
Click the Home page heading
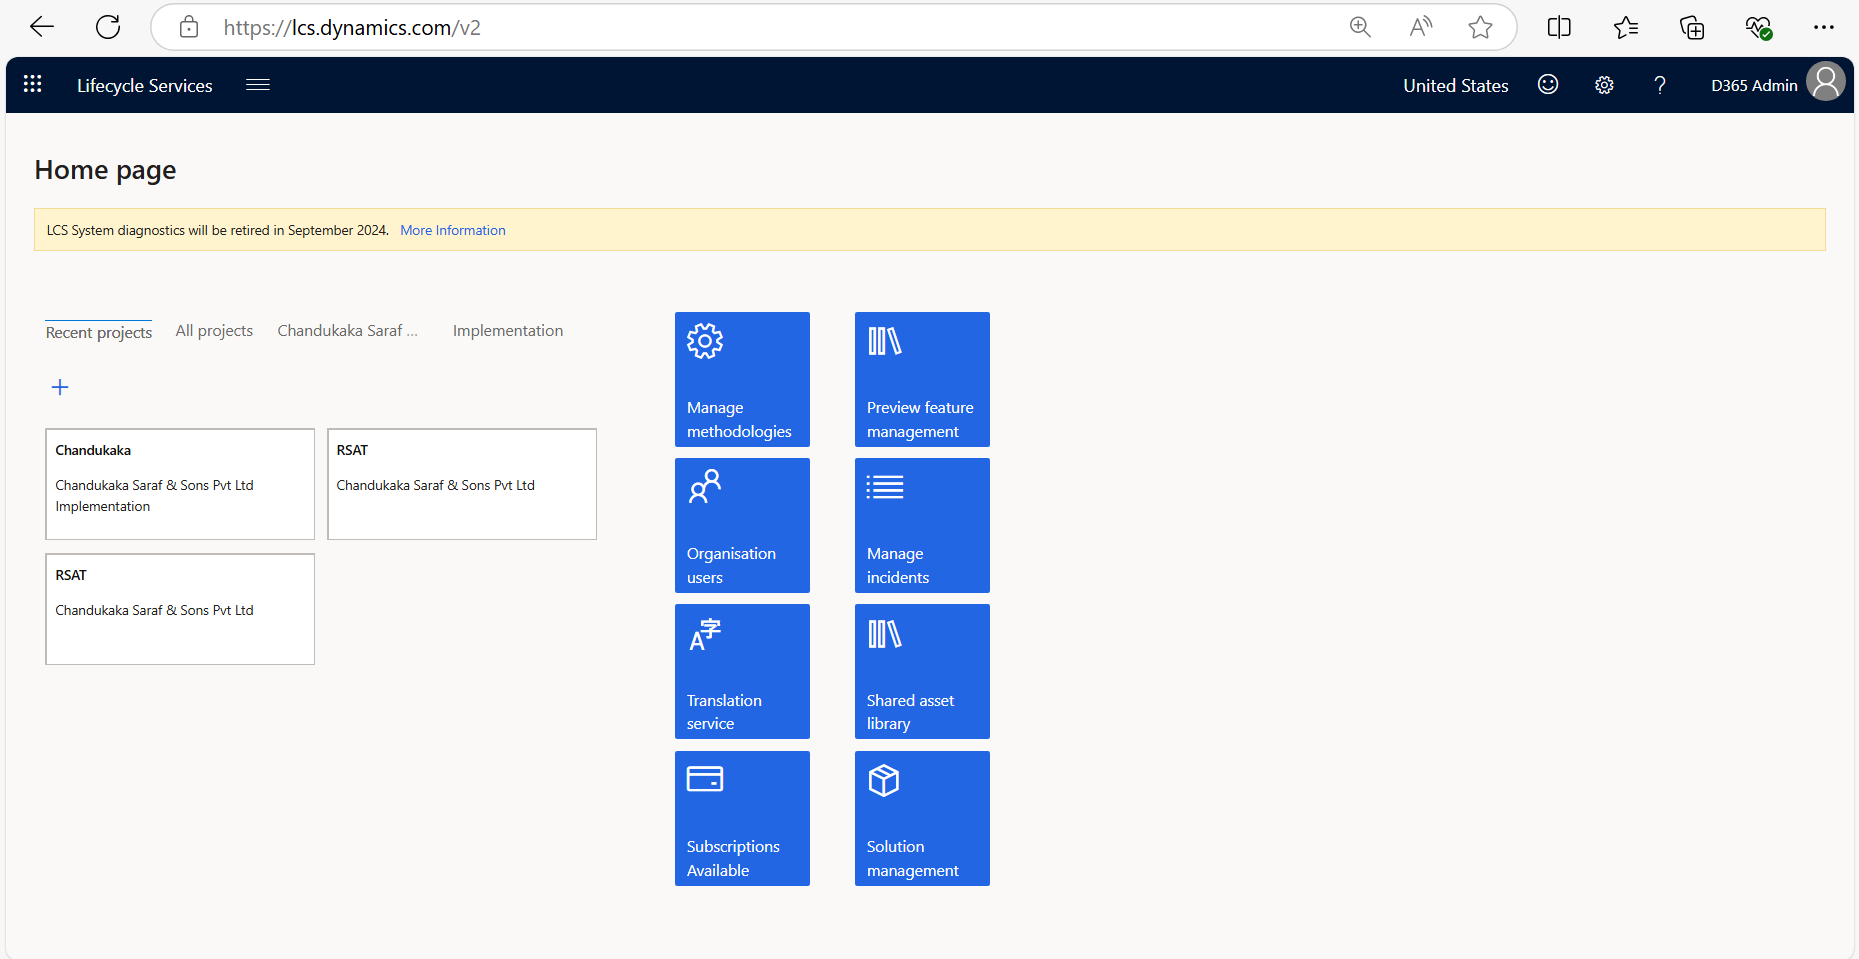pyautogui.click(x=105, y=170)
